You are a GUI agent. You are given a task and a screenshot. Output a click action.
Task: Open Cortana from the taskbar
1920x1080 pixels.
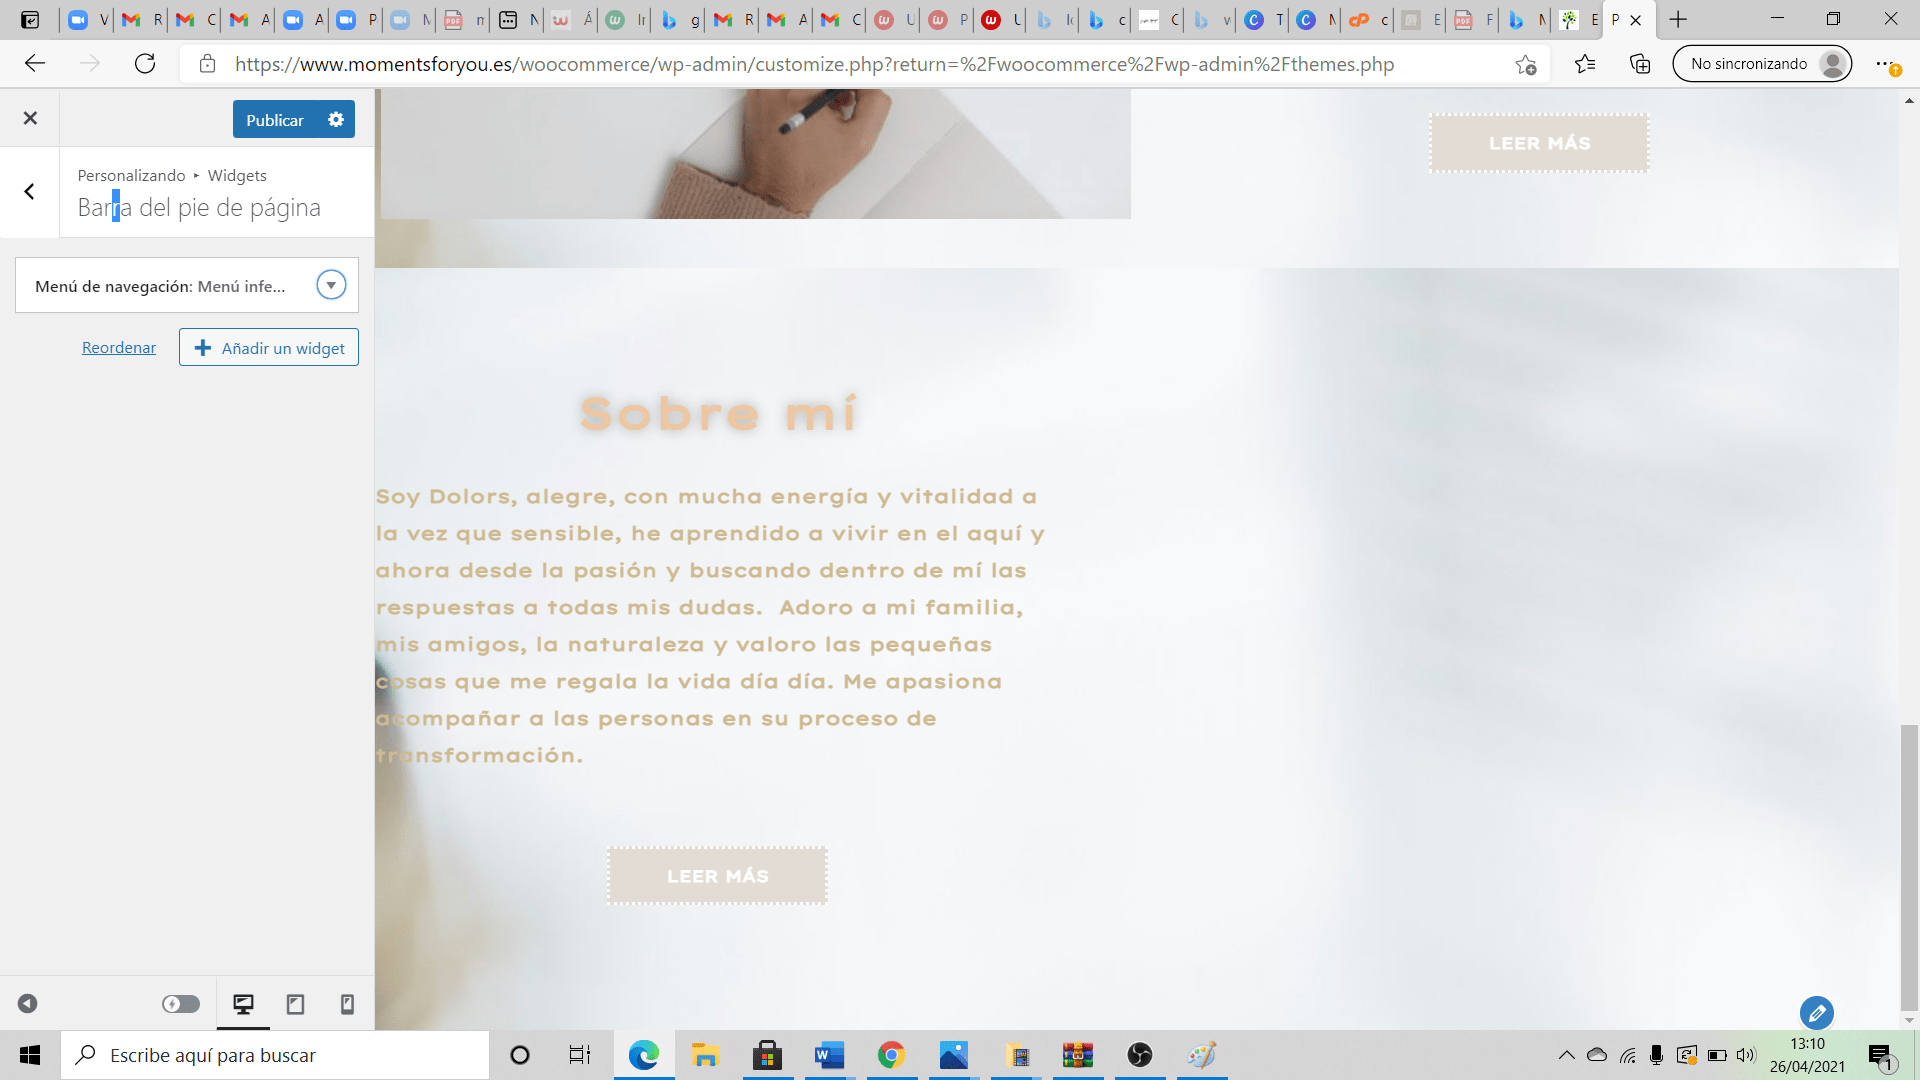(519, 1055)
